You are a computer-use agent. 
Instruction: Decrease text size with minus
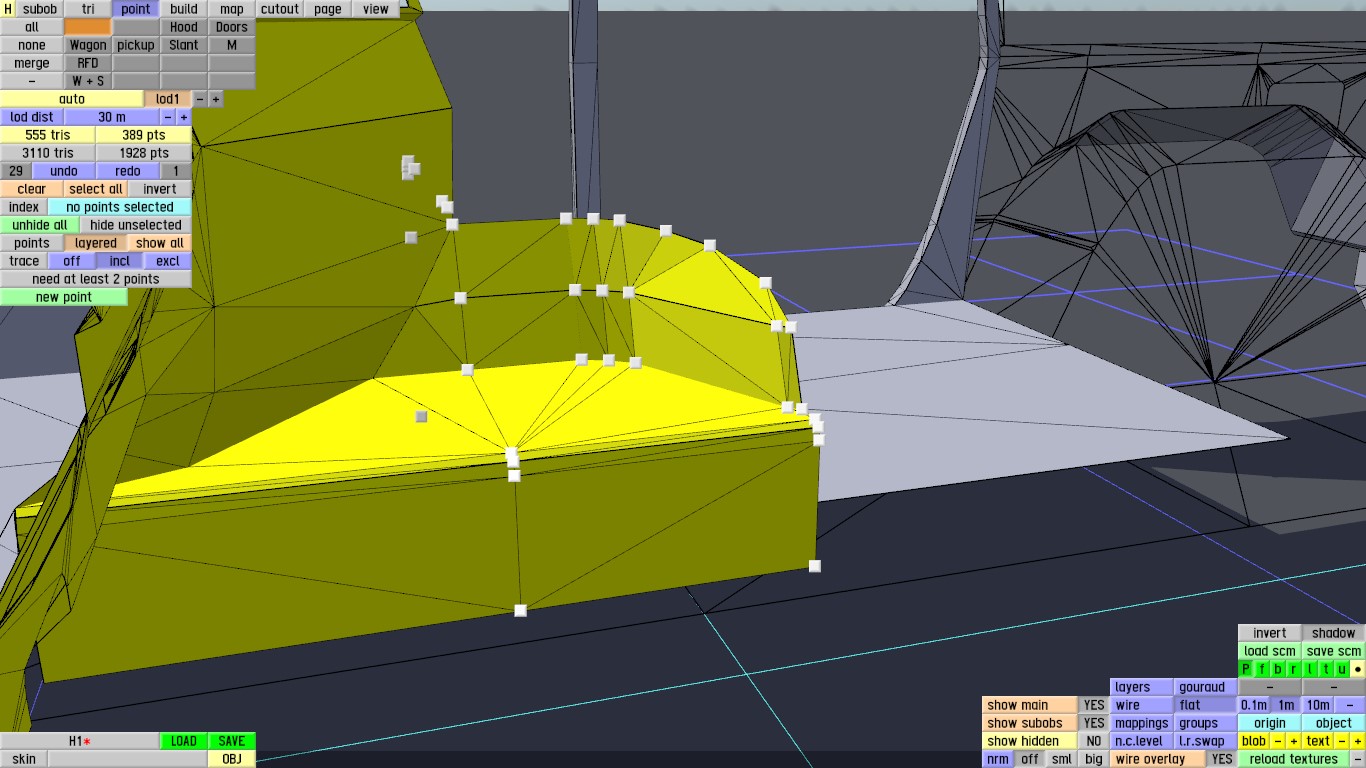(x=1342, y=741)
